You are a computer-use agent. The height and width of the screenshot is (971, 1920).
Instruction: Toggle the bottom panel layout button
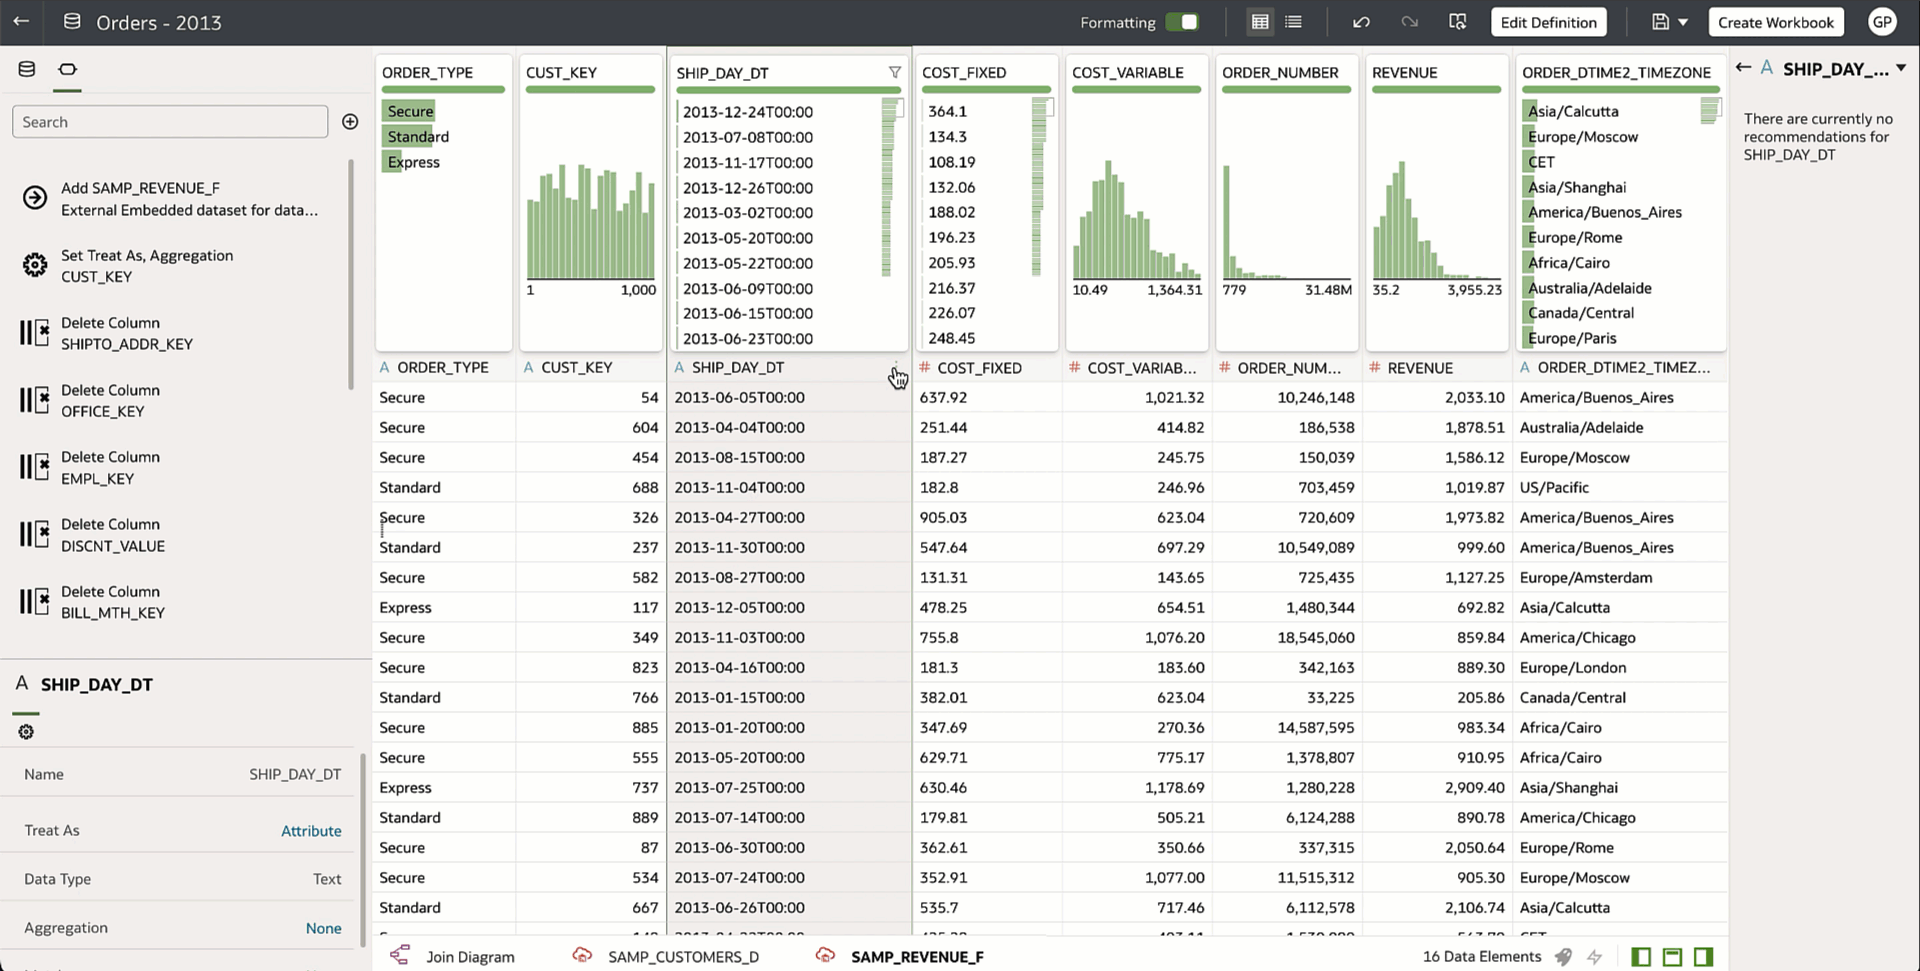[1671, 957]
